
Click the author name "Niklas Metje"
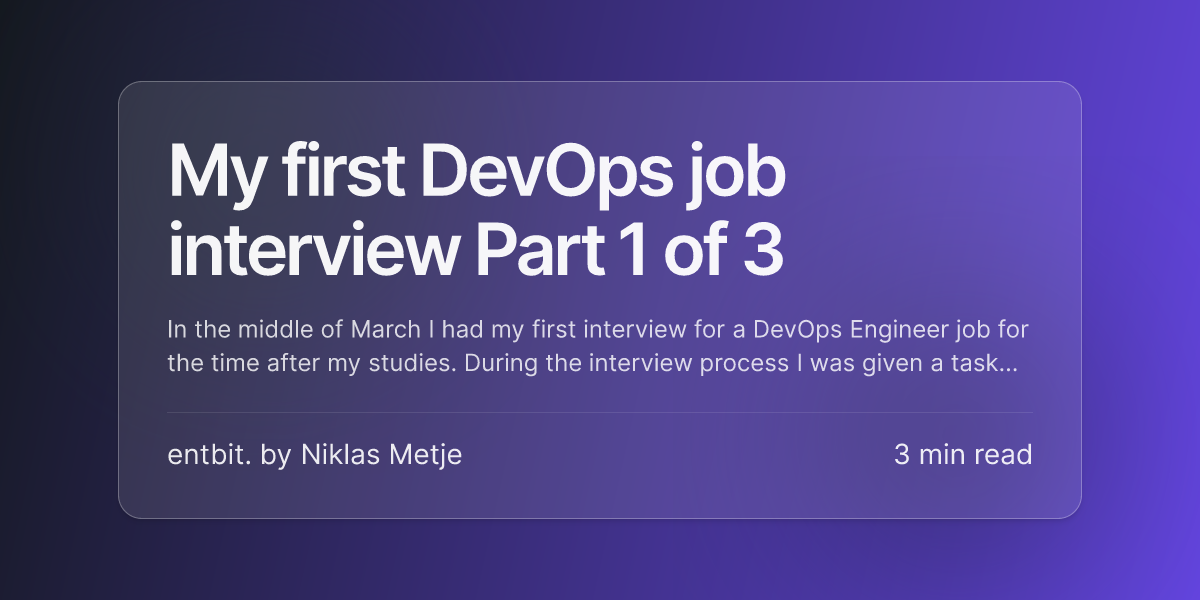[x=381, y=455]
